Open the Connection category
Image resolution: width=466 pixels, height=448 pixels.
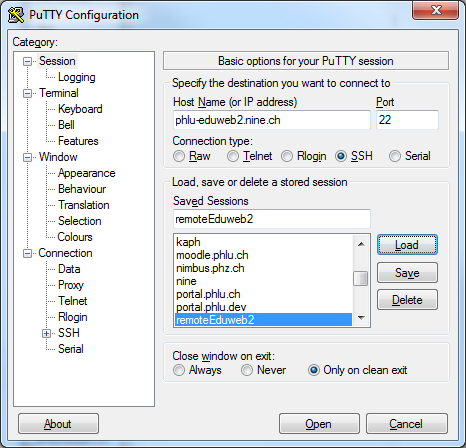pyautogui.click(x=65, y=253)
